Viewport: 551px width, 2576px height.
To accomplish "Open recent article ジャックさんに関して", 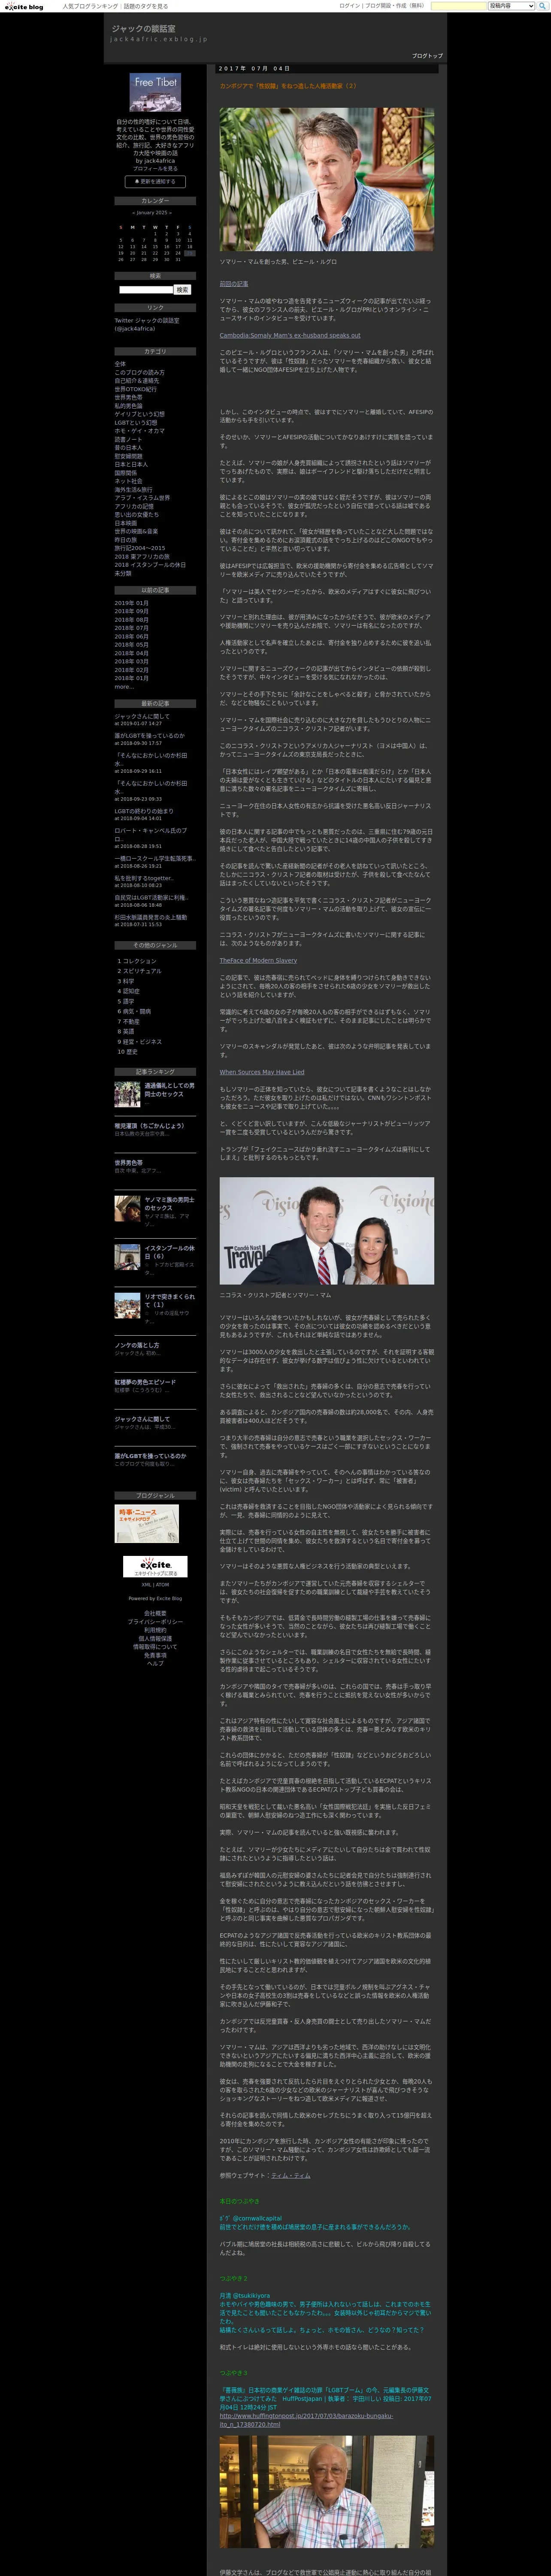I will [142, 716].
